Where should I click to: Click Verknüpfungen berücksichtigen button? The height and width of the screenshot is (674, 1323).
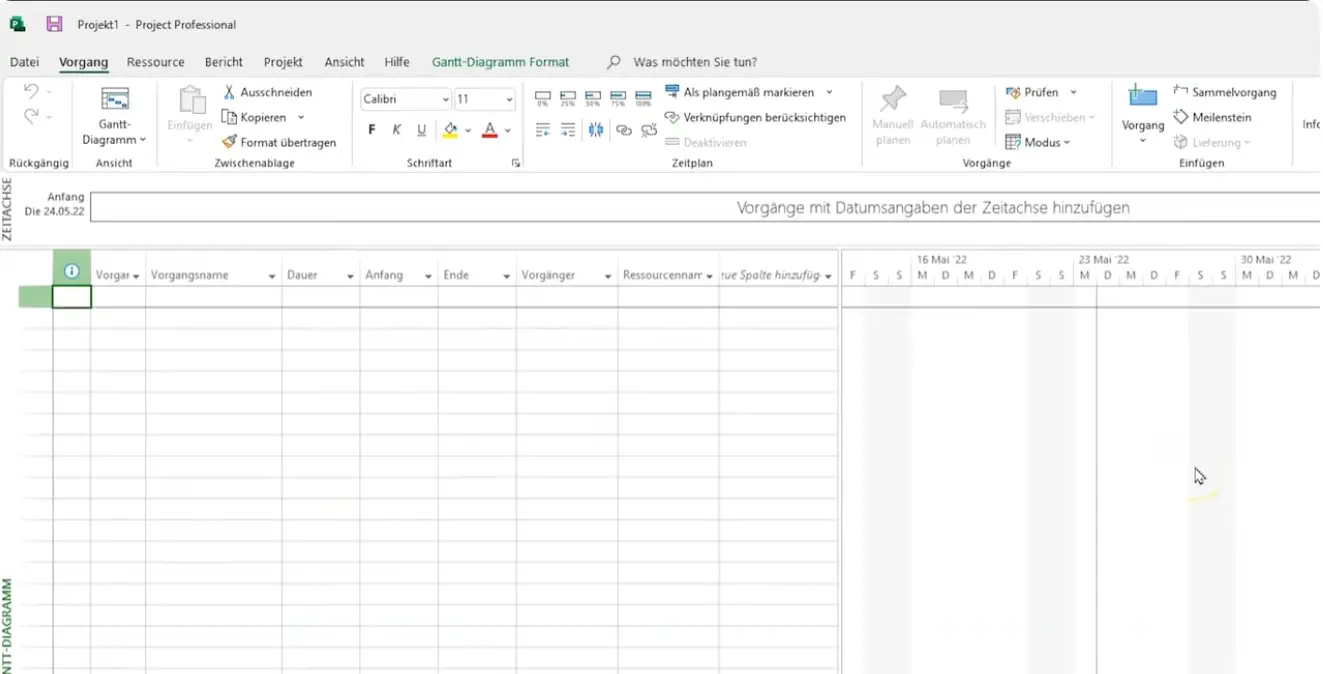point(755,117)
